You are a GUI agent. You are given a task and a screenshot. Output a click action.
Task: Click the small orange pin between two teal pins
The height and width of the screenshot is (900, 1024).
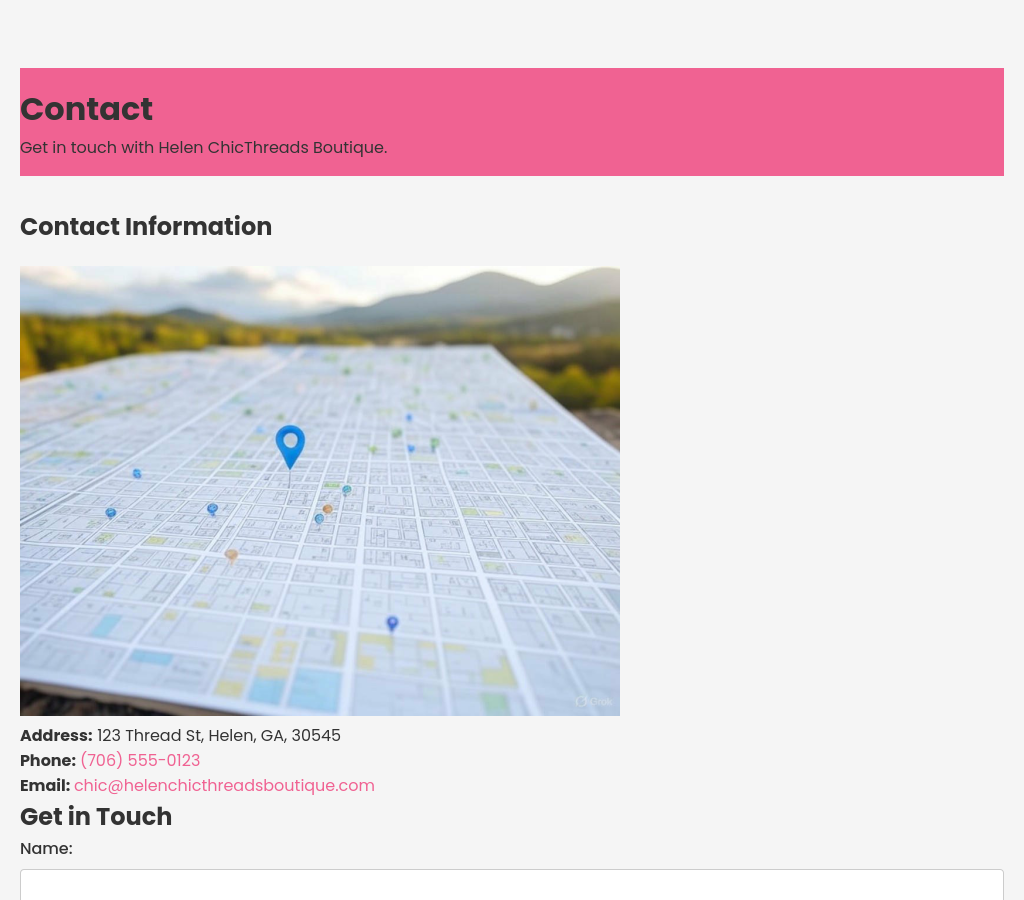click(x=328, y=510)
